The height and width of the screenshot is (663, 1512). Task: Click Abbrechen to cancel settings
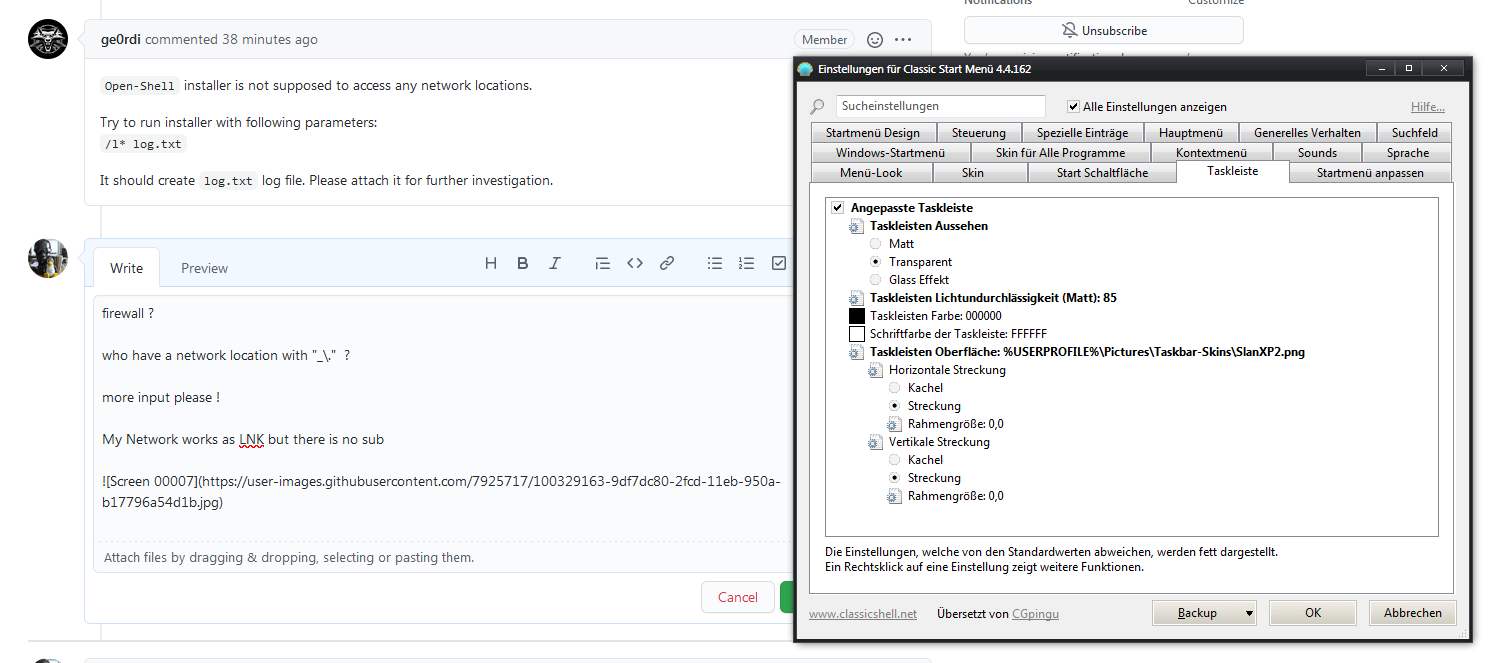[x=1412, y=613]
